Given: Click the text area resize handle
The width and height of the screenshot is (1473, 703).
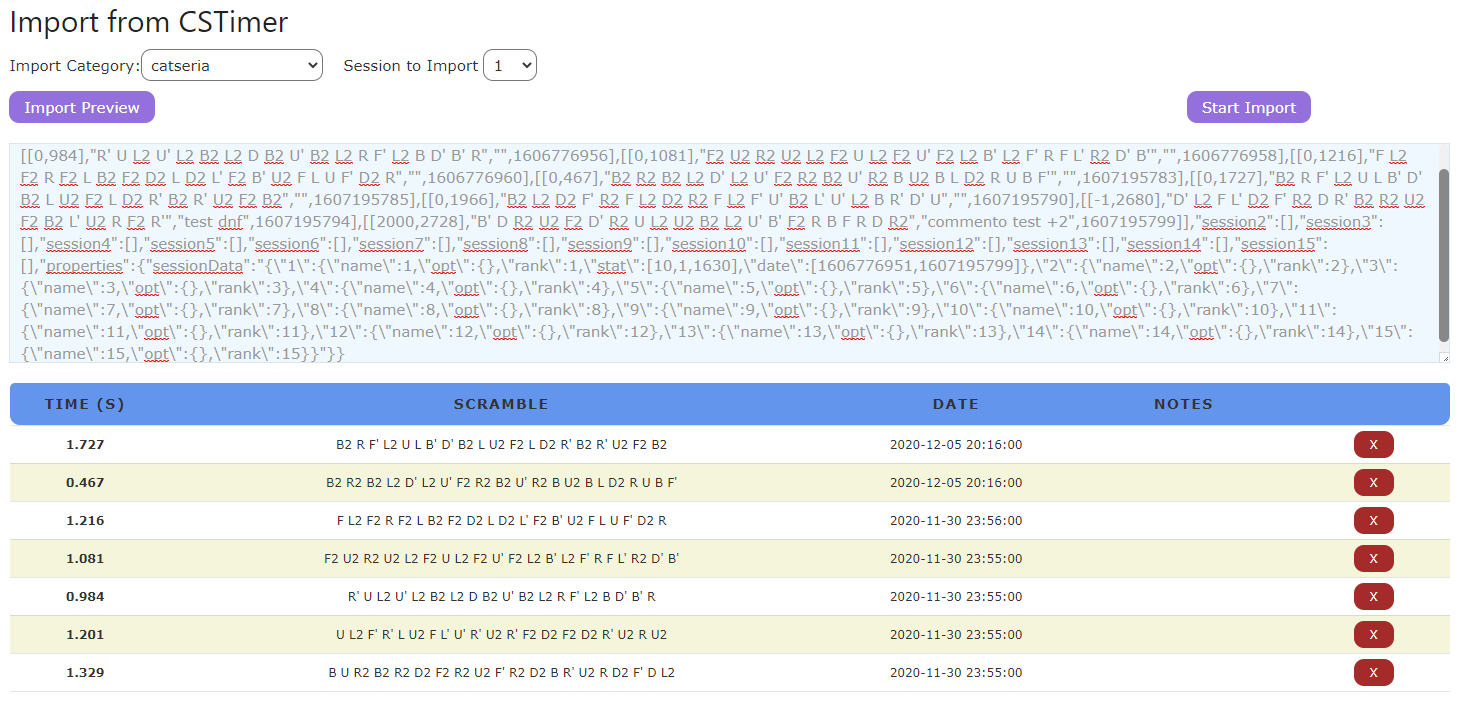Looking at the screenshot, I should coord(1443,357).
